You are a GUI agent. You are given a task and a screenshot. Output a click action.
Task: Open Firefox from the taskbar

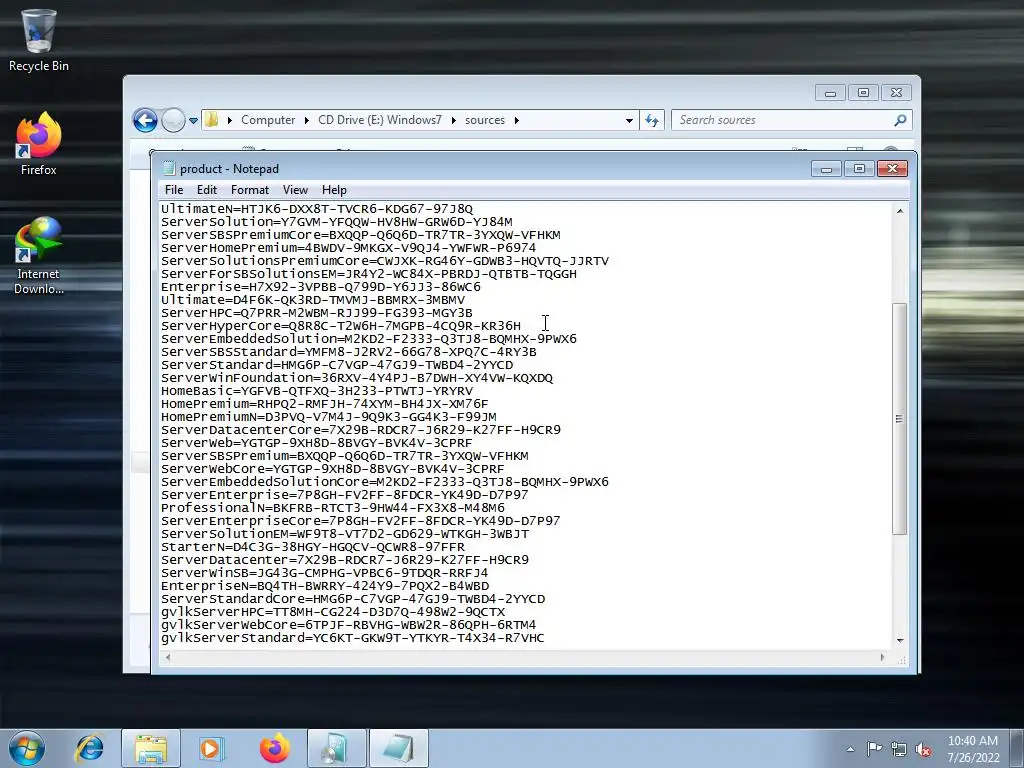274,748
